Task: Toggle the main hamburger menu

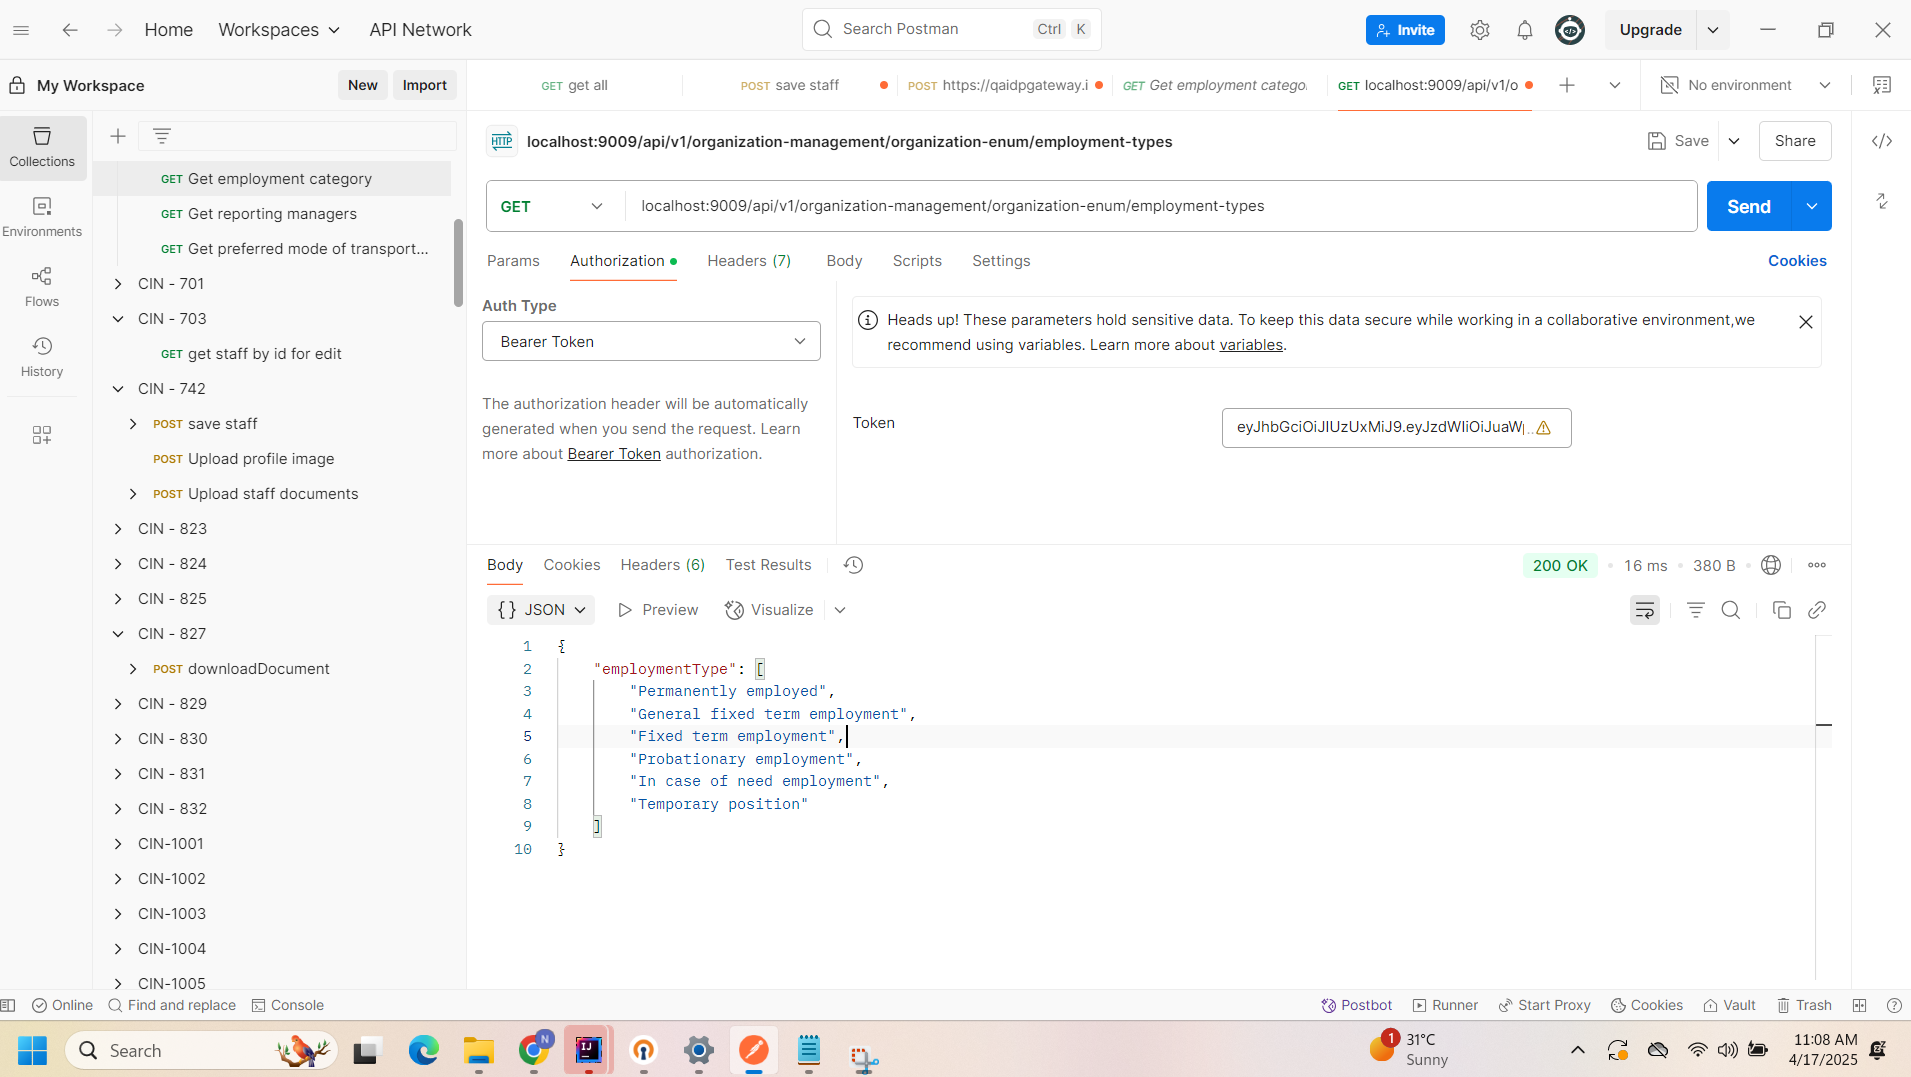Action: [x=21, y=30]
